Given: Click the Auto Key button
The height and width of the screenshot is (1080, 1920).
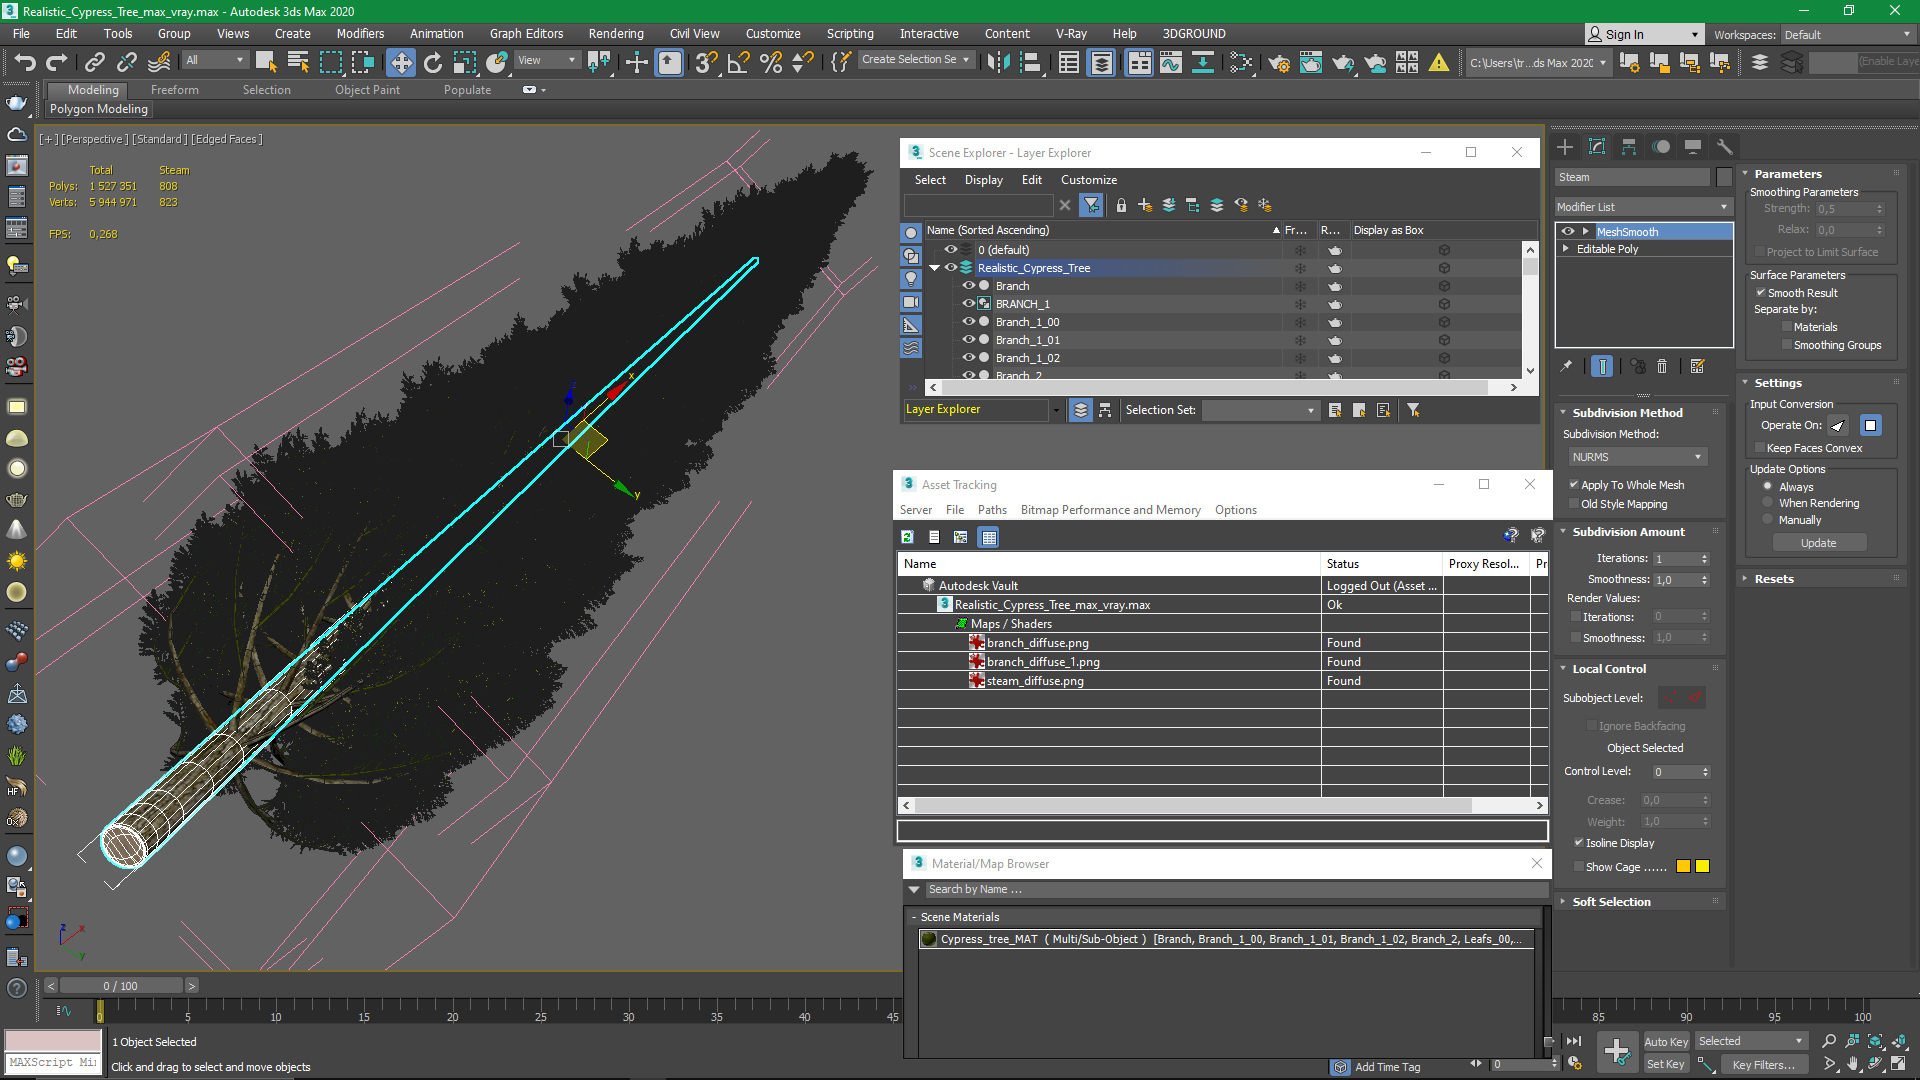Looking at the screenshot, I should coord(1666,1042).
